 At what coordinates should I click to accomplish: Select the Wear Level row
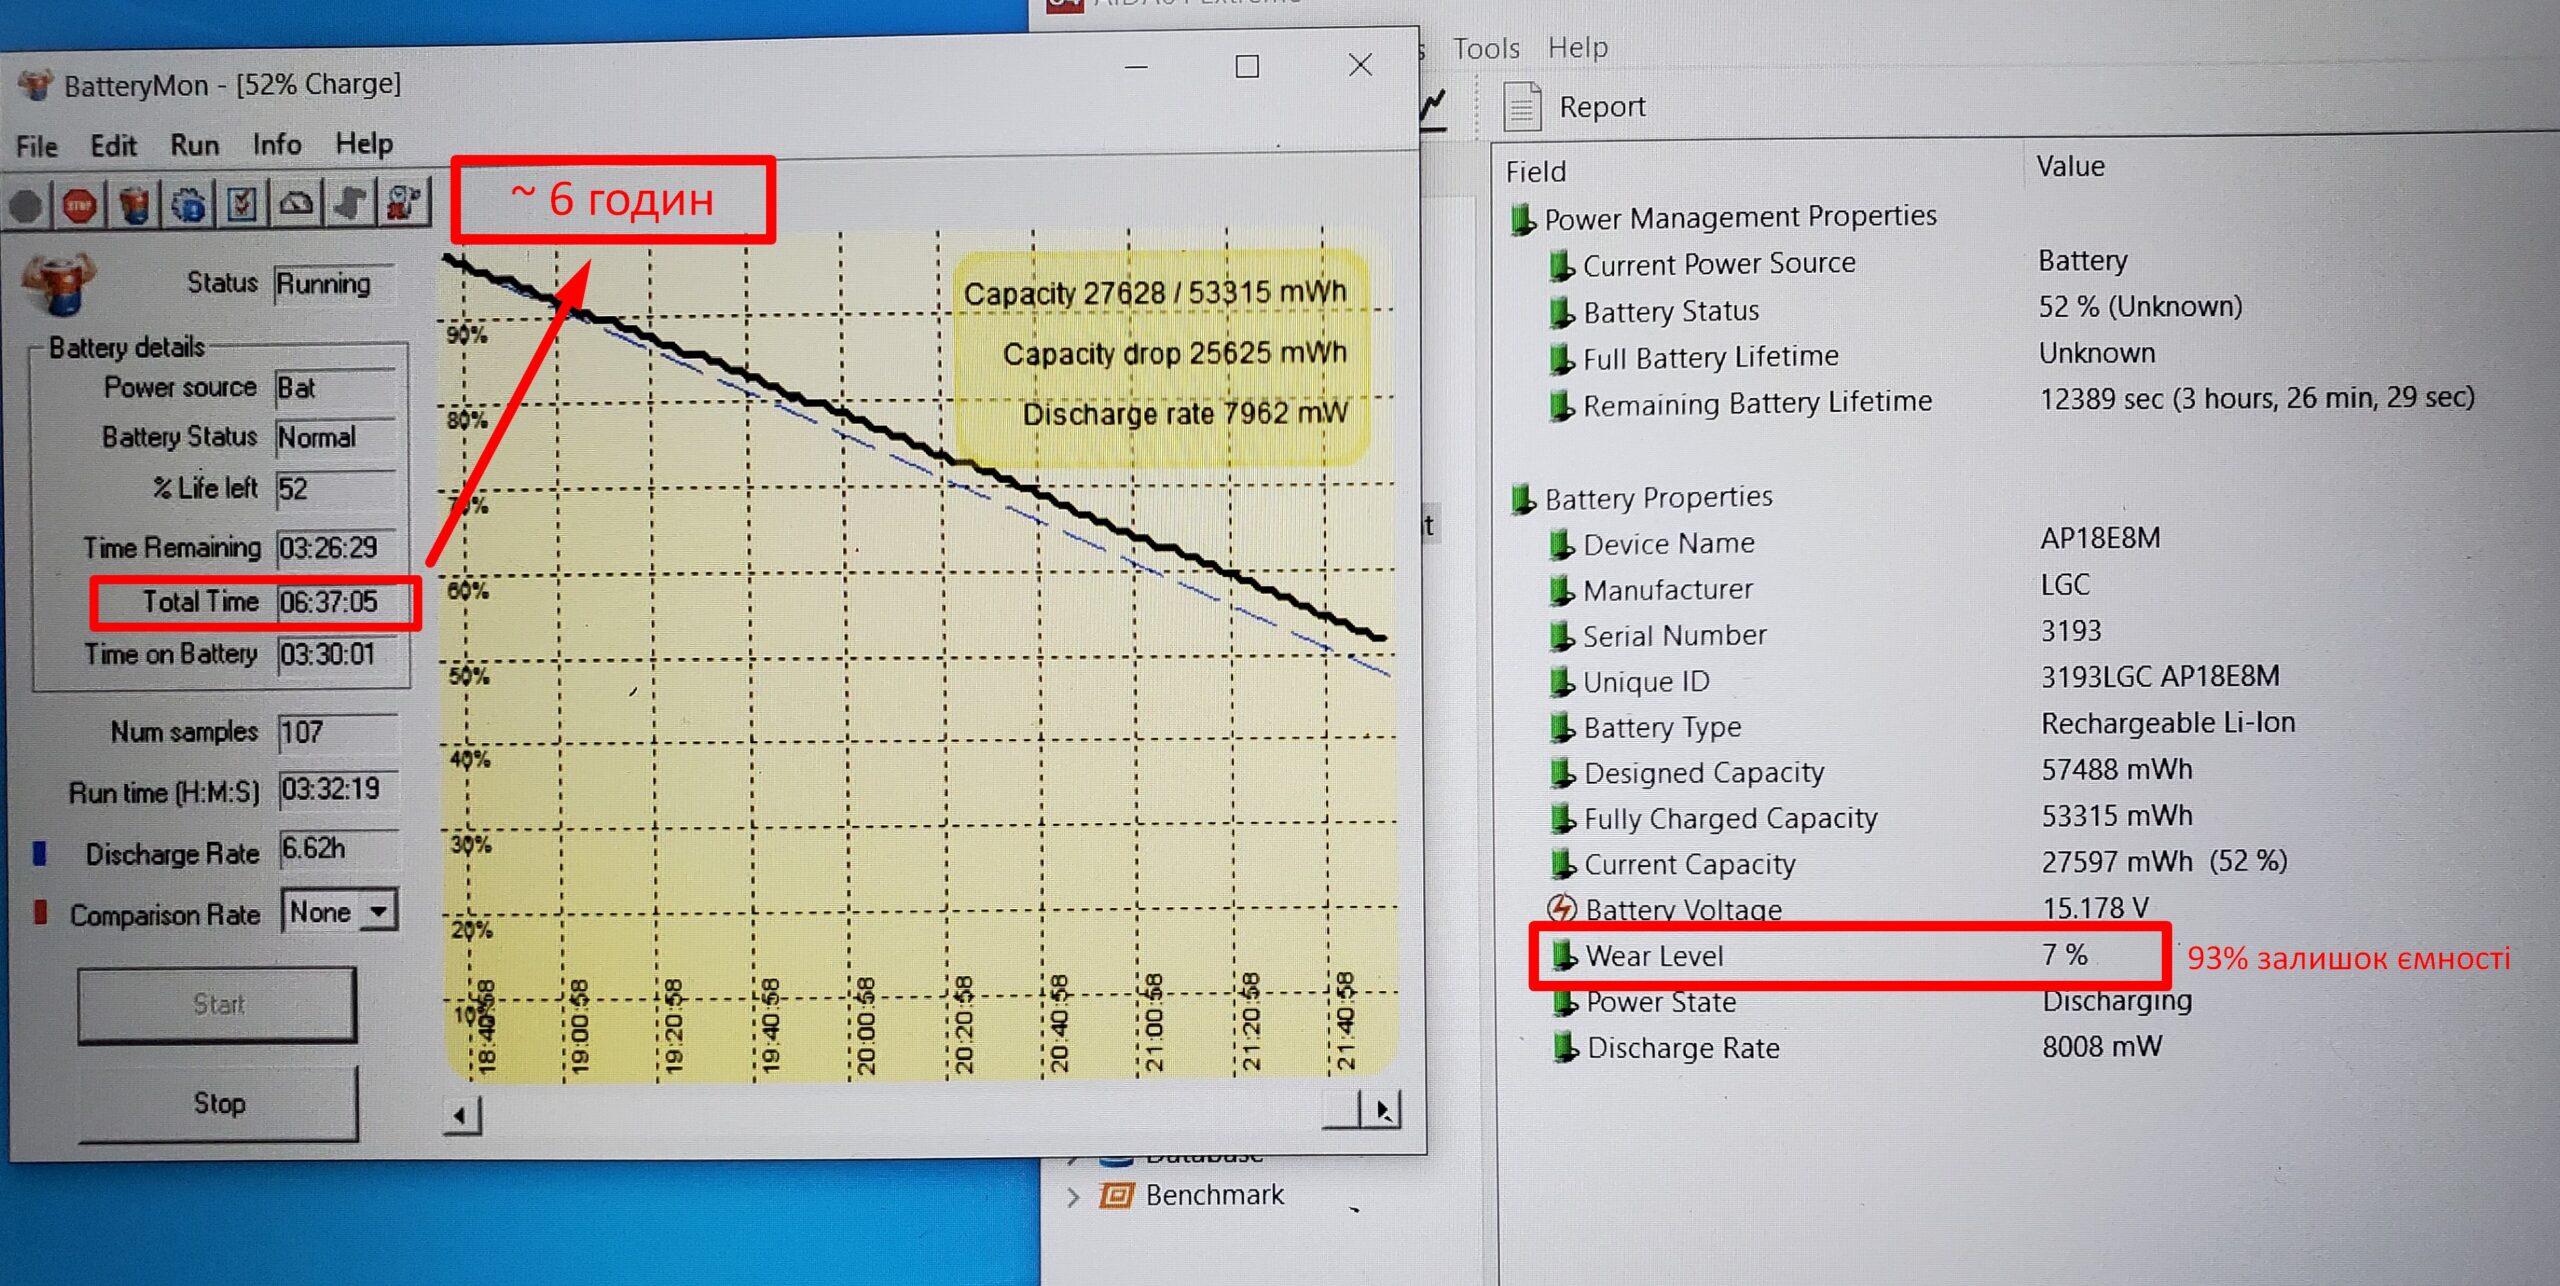1655,956
